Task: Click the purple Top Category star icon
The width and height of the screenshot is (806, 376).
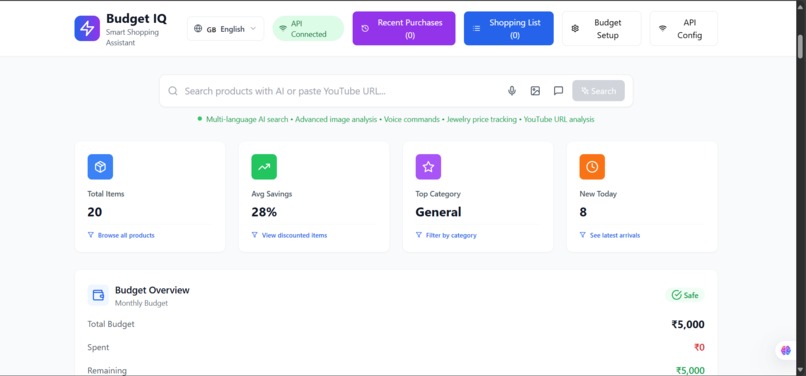Action: click(428, 167)
